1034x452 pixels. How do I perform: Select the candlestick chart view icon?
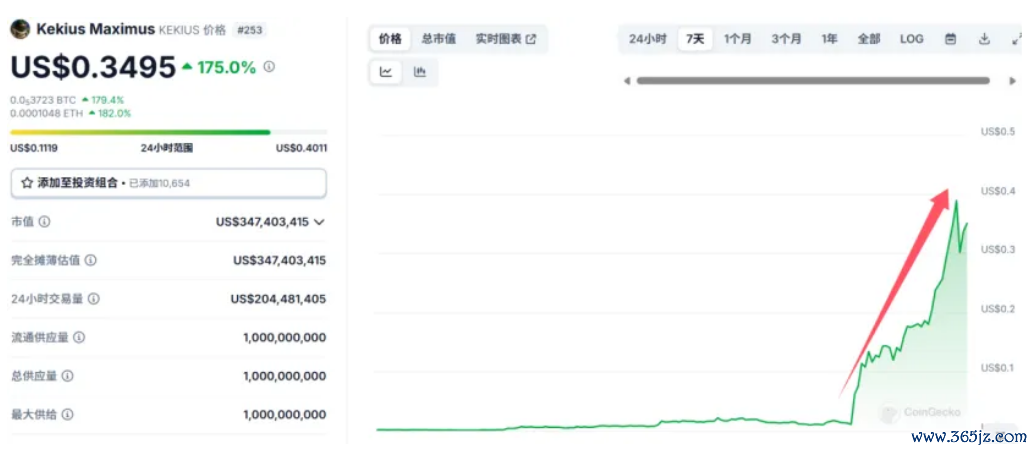pyautogui.click(x=419, y=73)
